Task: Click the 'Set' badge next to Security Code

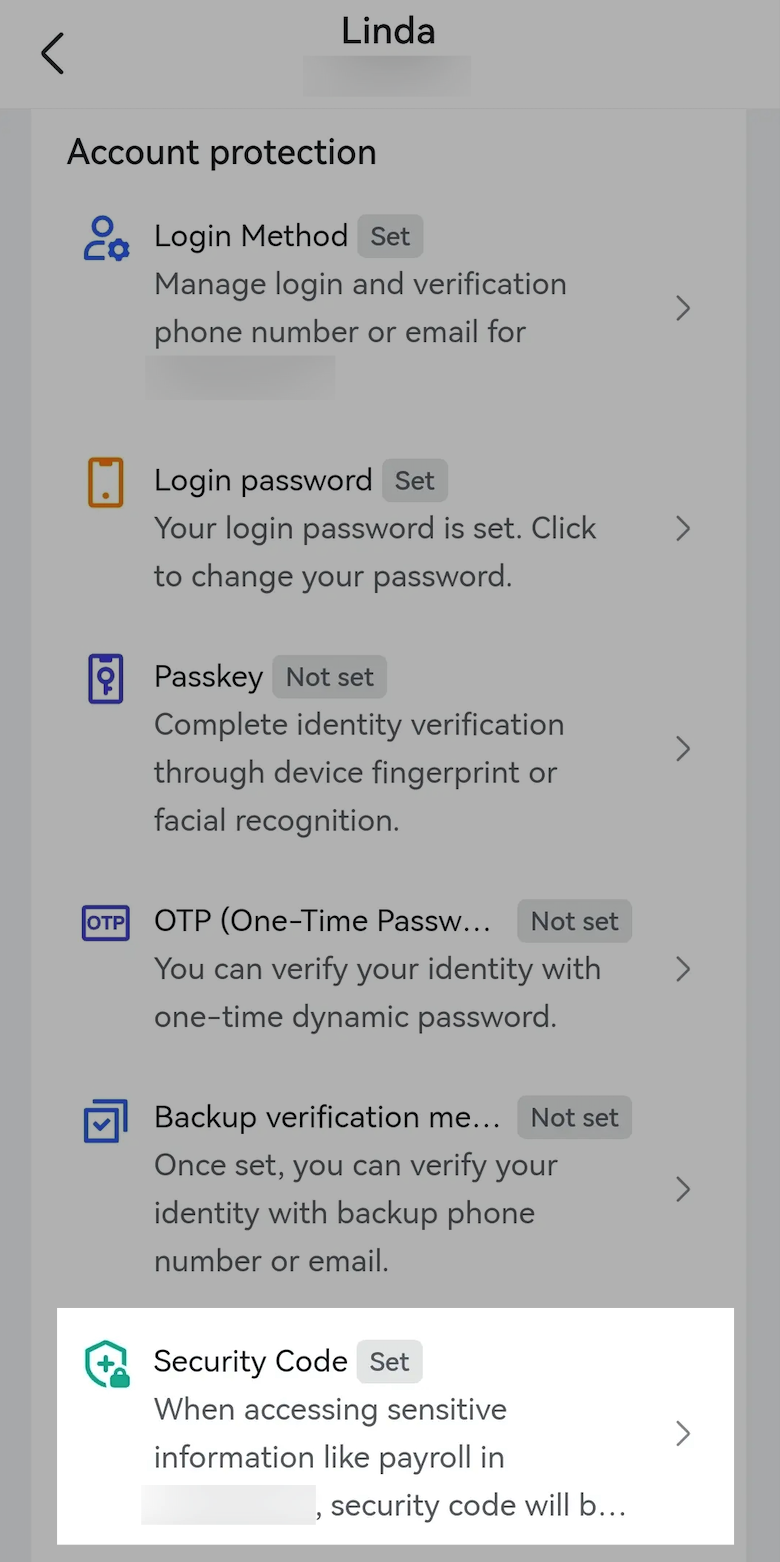Action: point(388,1362)
